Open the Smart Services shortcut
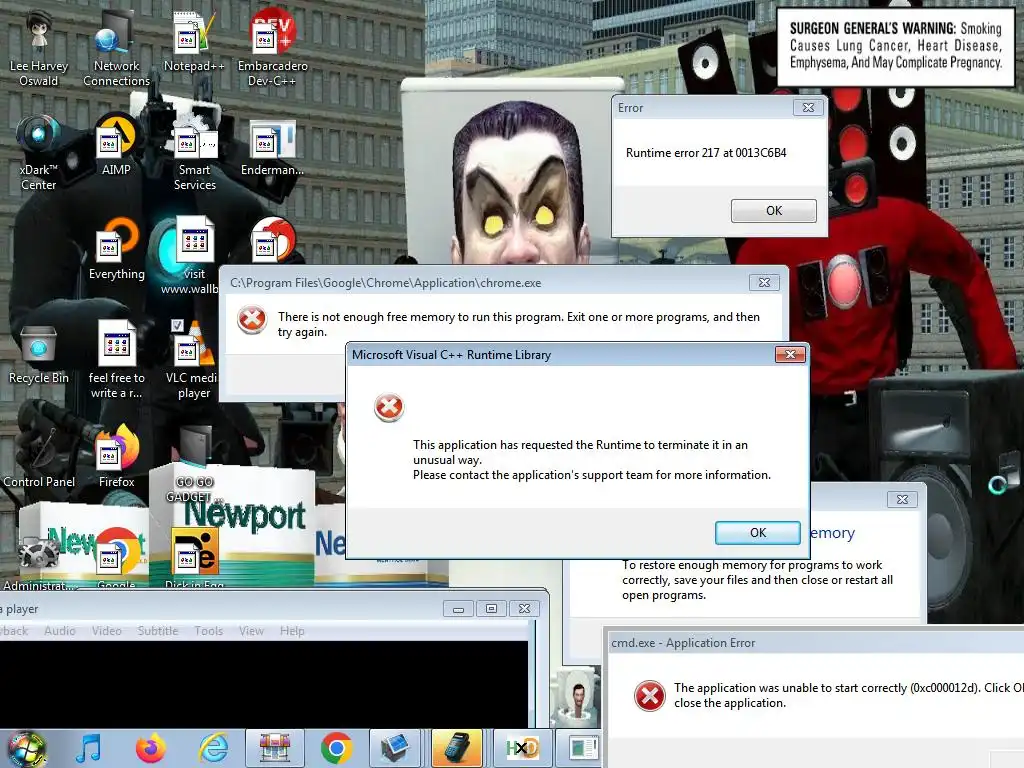 tap(195, 152)
